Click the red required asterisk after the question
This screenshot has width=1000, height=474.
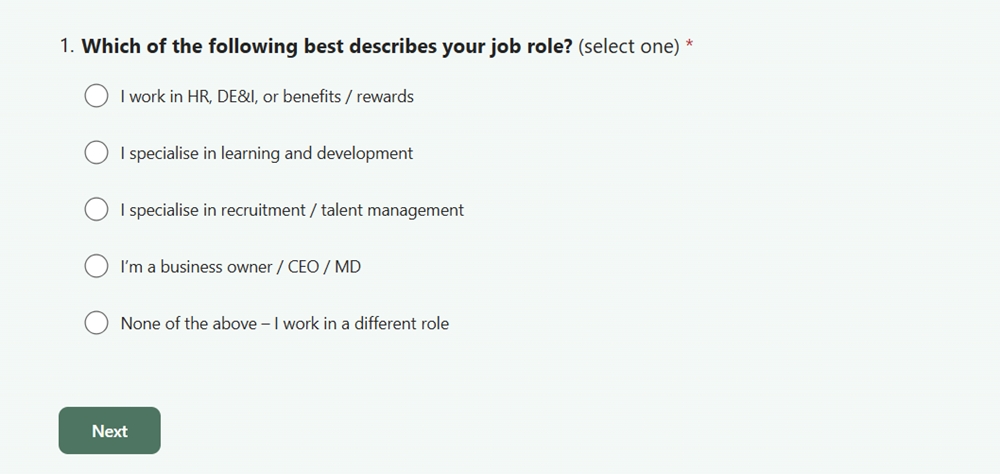[689, 45]
